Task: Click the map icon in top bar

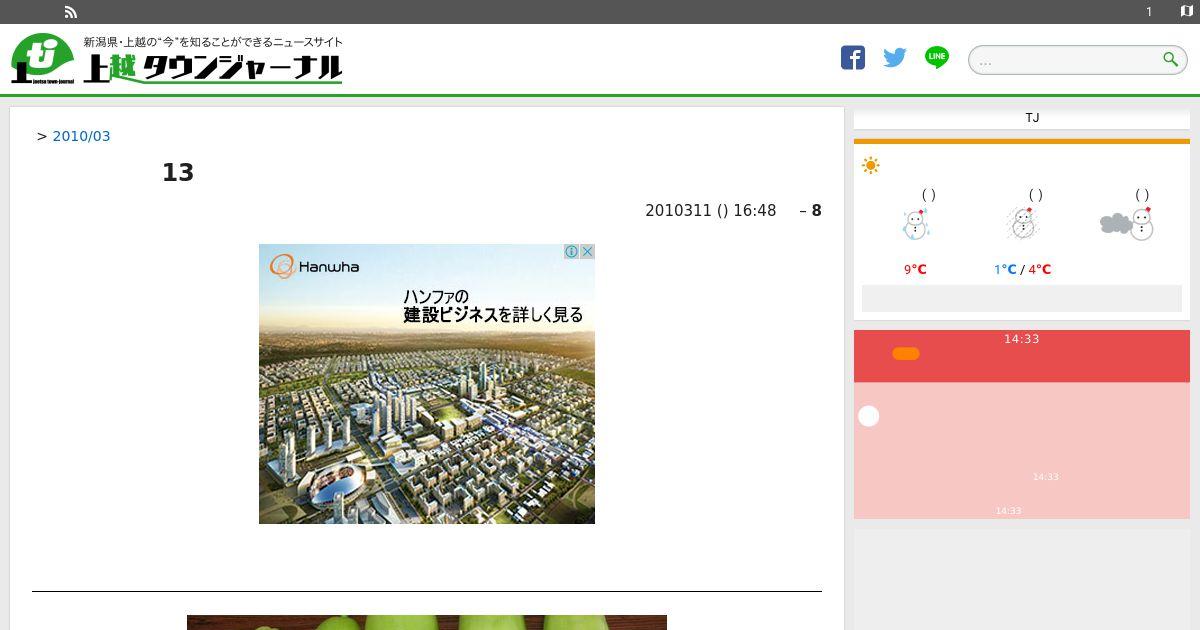Action: tap(1186, 11)
